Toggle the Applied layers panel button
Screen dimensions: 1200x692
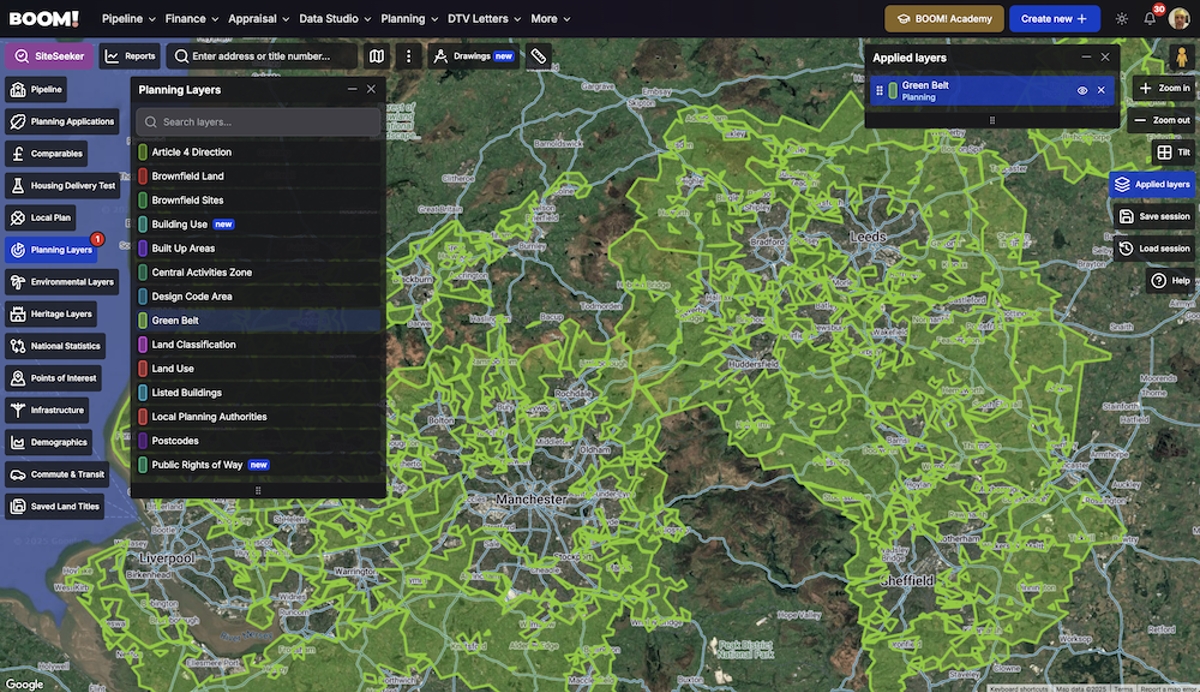pos(1152,184)
